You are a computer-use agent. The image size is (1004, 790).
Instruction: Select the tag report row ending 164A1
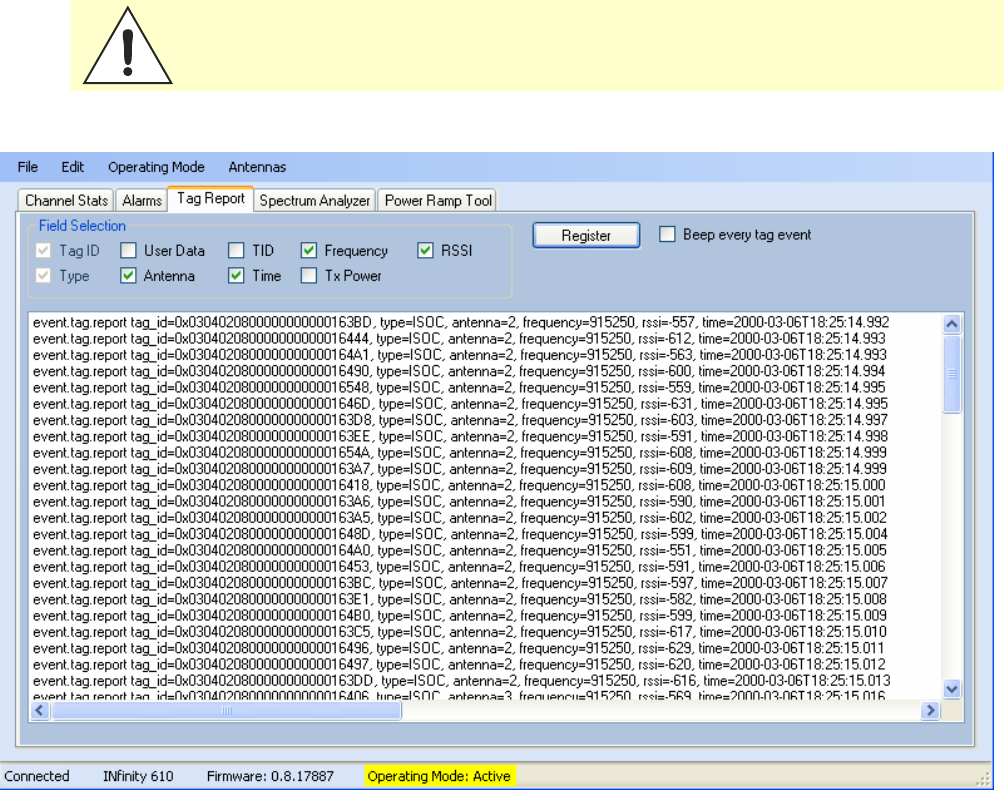[460, 355]
